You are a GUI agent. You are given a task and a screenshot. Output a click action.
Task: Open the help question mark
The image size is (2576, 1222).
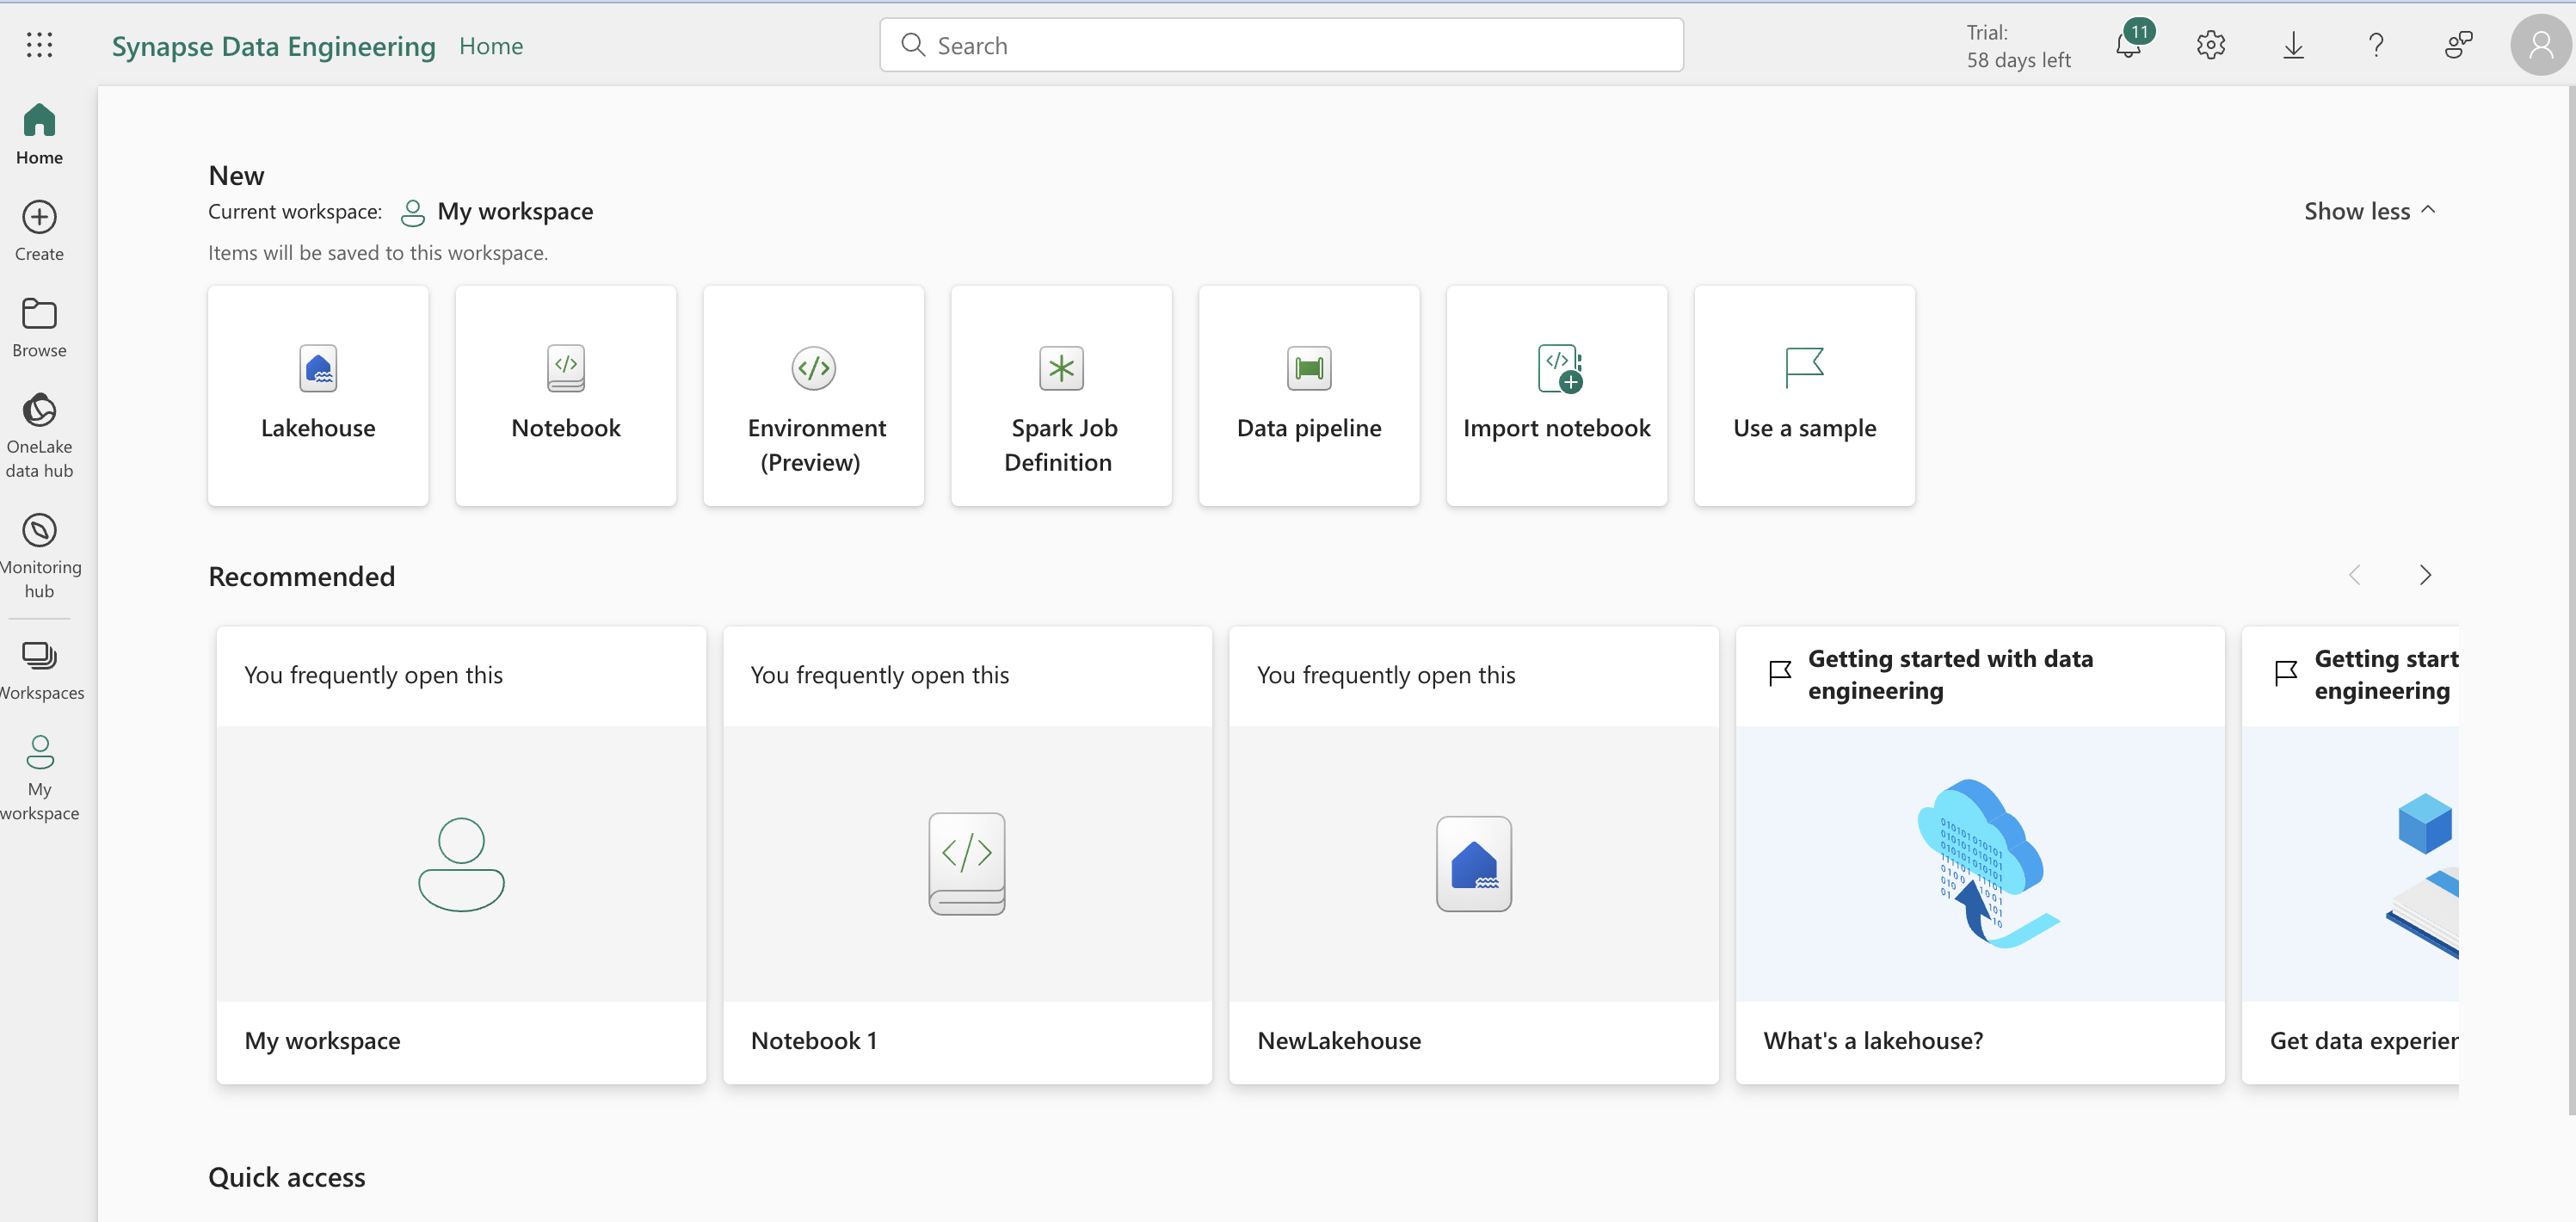click(x=2376, y=45)
